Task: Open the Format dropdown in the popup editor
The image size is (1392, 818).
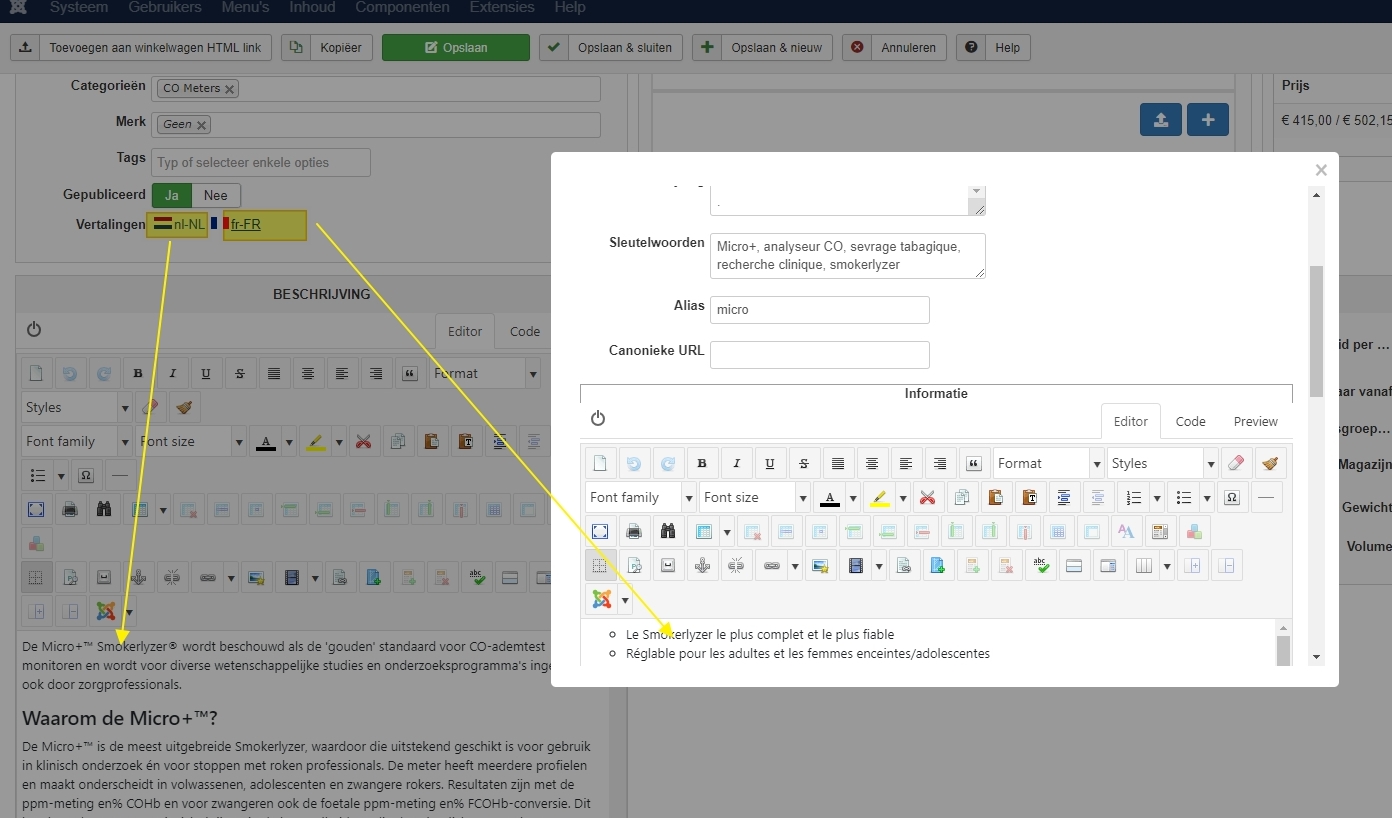Action: [1048, 463]
